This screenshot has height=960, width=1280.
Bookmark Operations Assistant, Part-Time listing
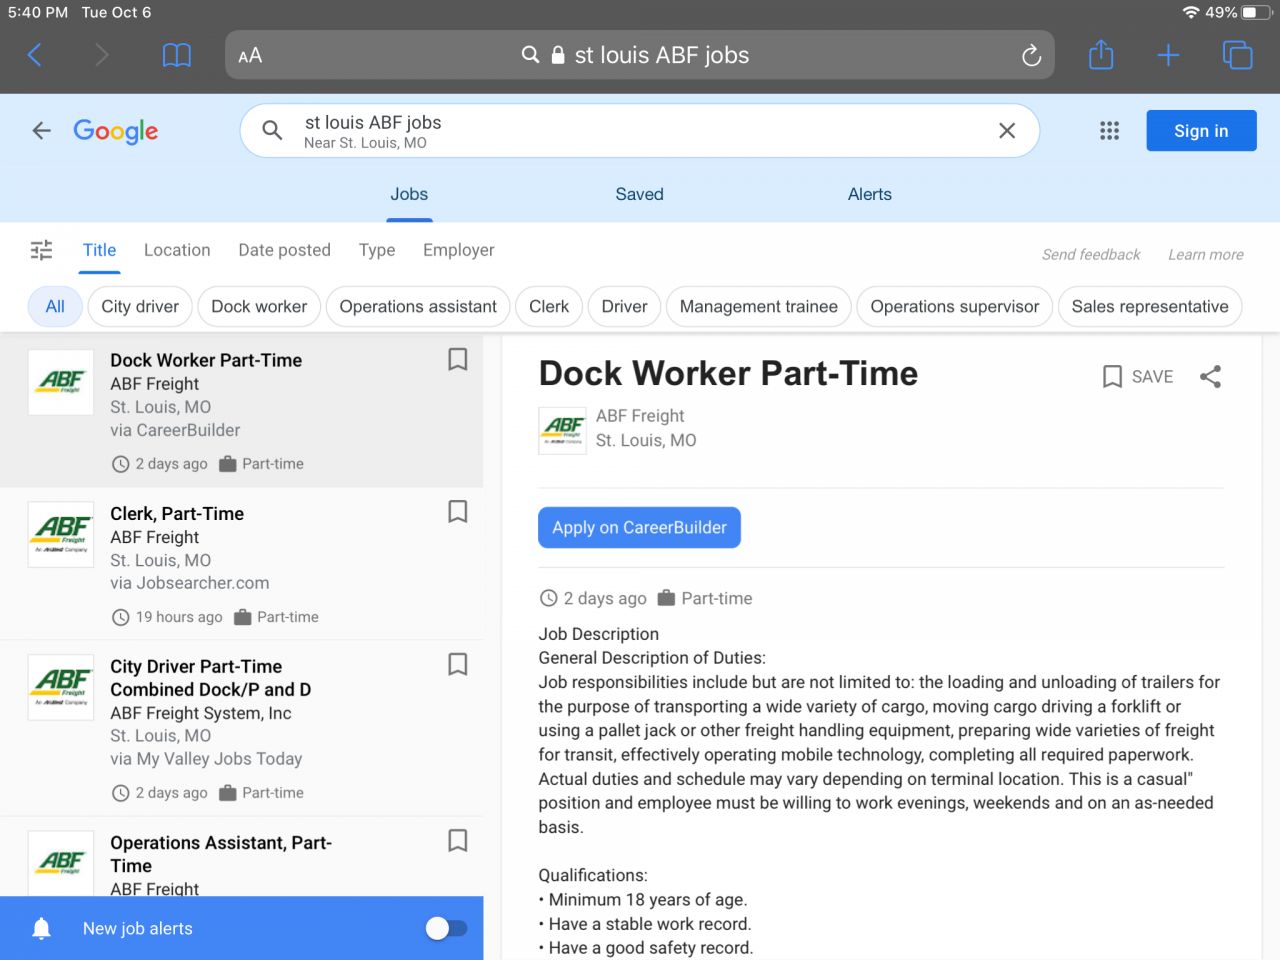click(x=457, y=840)
